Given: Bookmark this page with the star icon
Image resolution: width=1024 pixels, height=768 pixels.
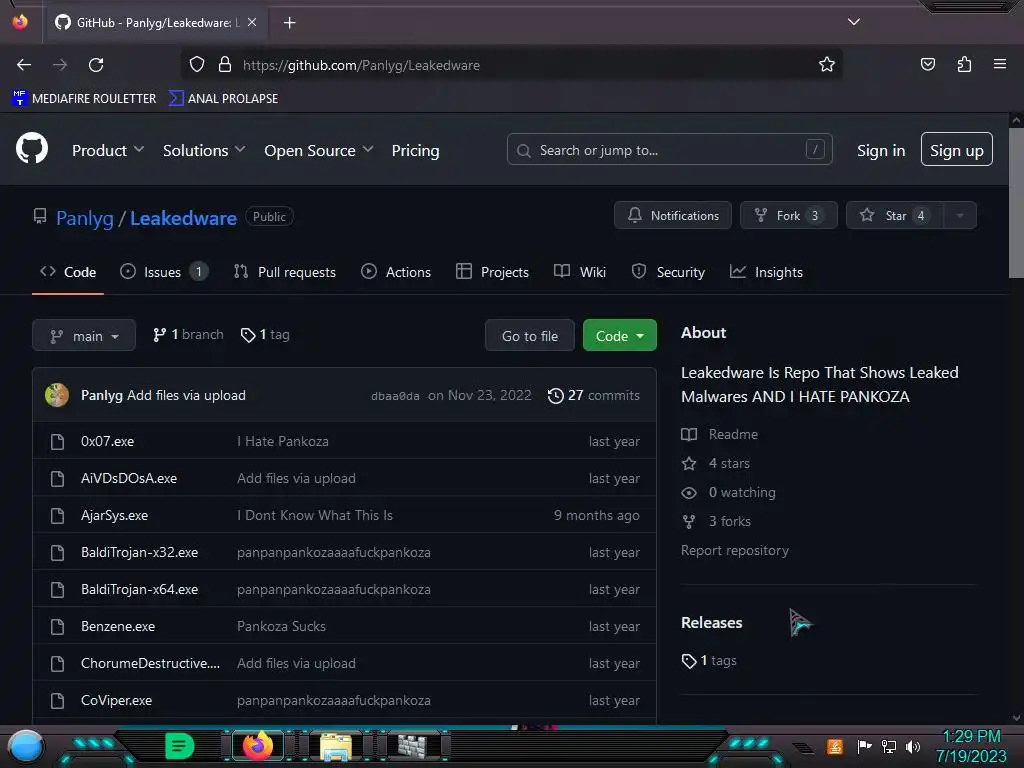Looking at the screenshot, I should point(827,64).
